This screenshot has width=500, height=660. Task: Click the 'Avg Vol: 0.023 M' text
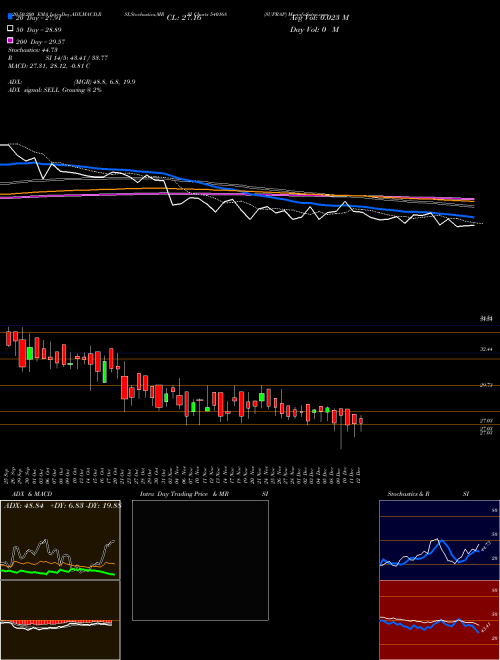319,18
